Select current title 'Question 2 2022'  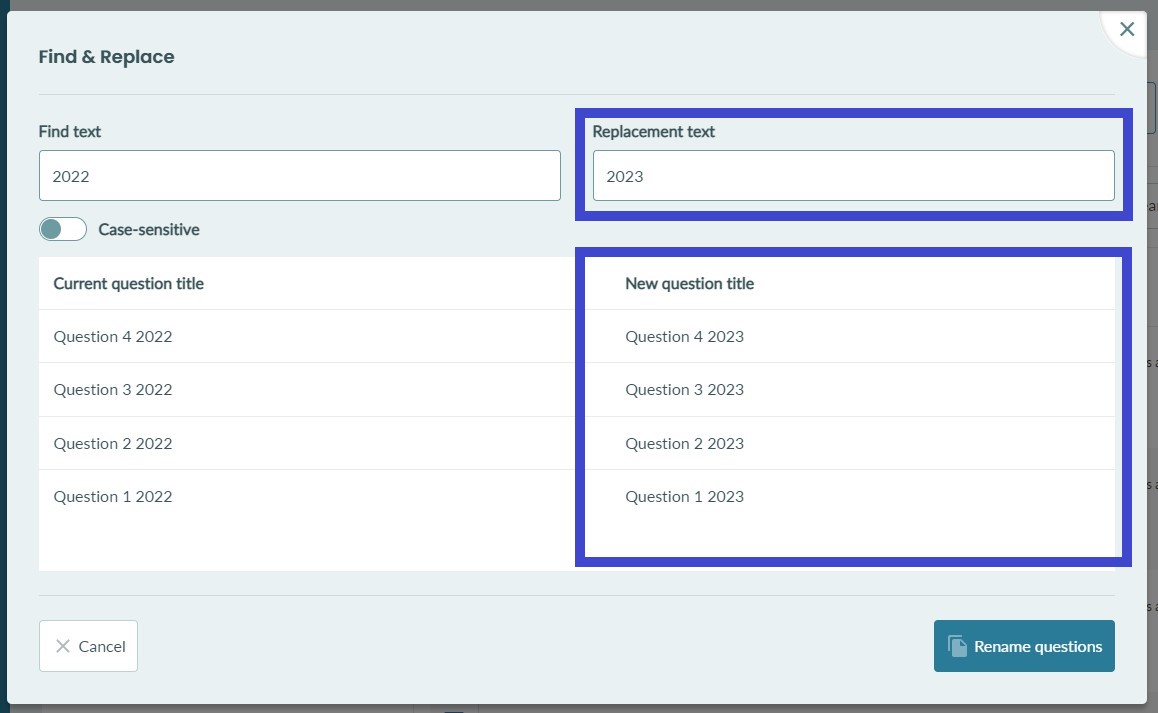(x=113, y=443)
